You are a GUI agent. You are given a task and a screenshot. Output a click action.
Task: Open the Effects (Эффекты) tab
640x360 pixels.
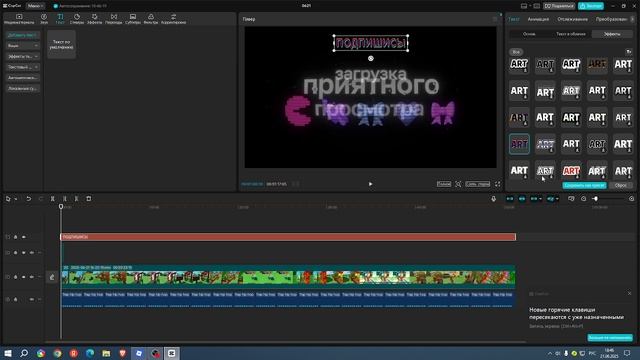pos(94,18)
